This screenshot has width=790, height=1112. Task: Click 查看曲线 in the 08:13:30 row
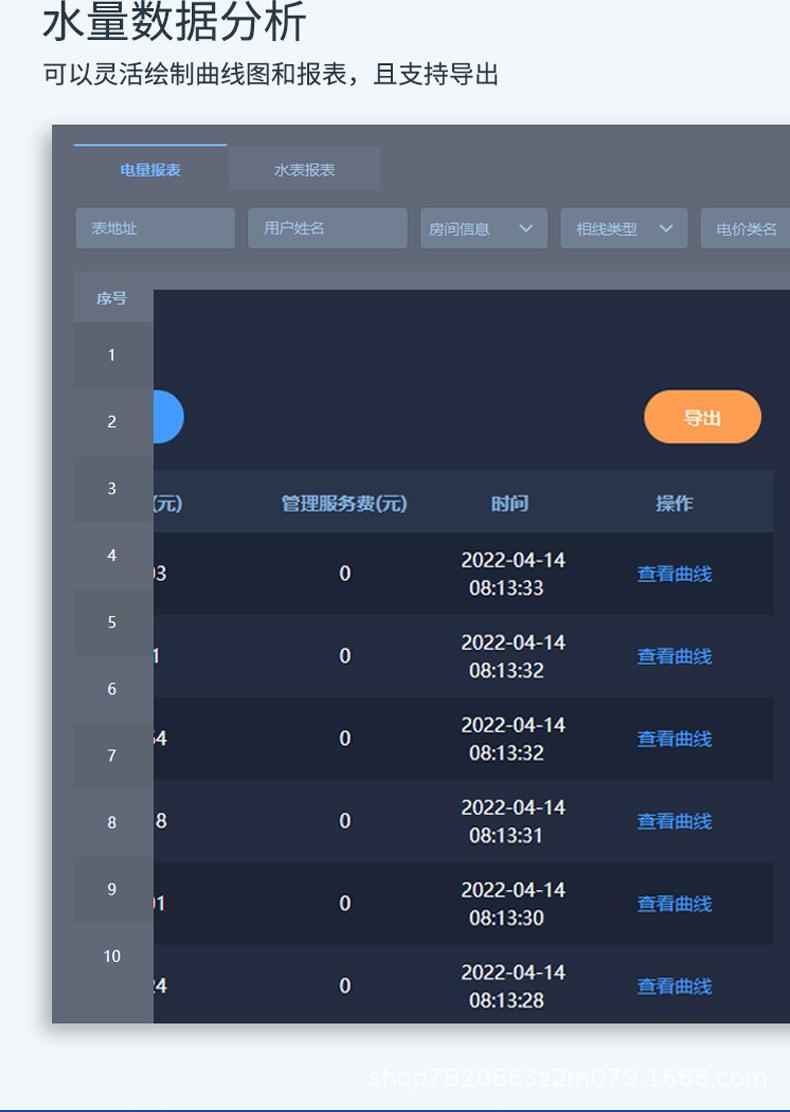click(x=674, y=904)
